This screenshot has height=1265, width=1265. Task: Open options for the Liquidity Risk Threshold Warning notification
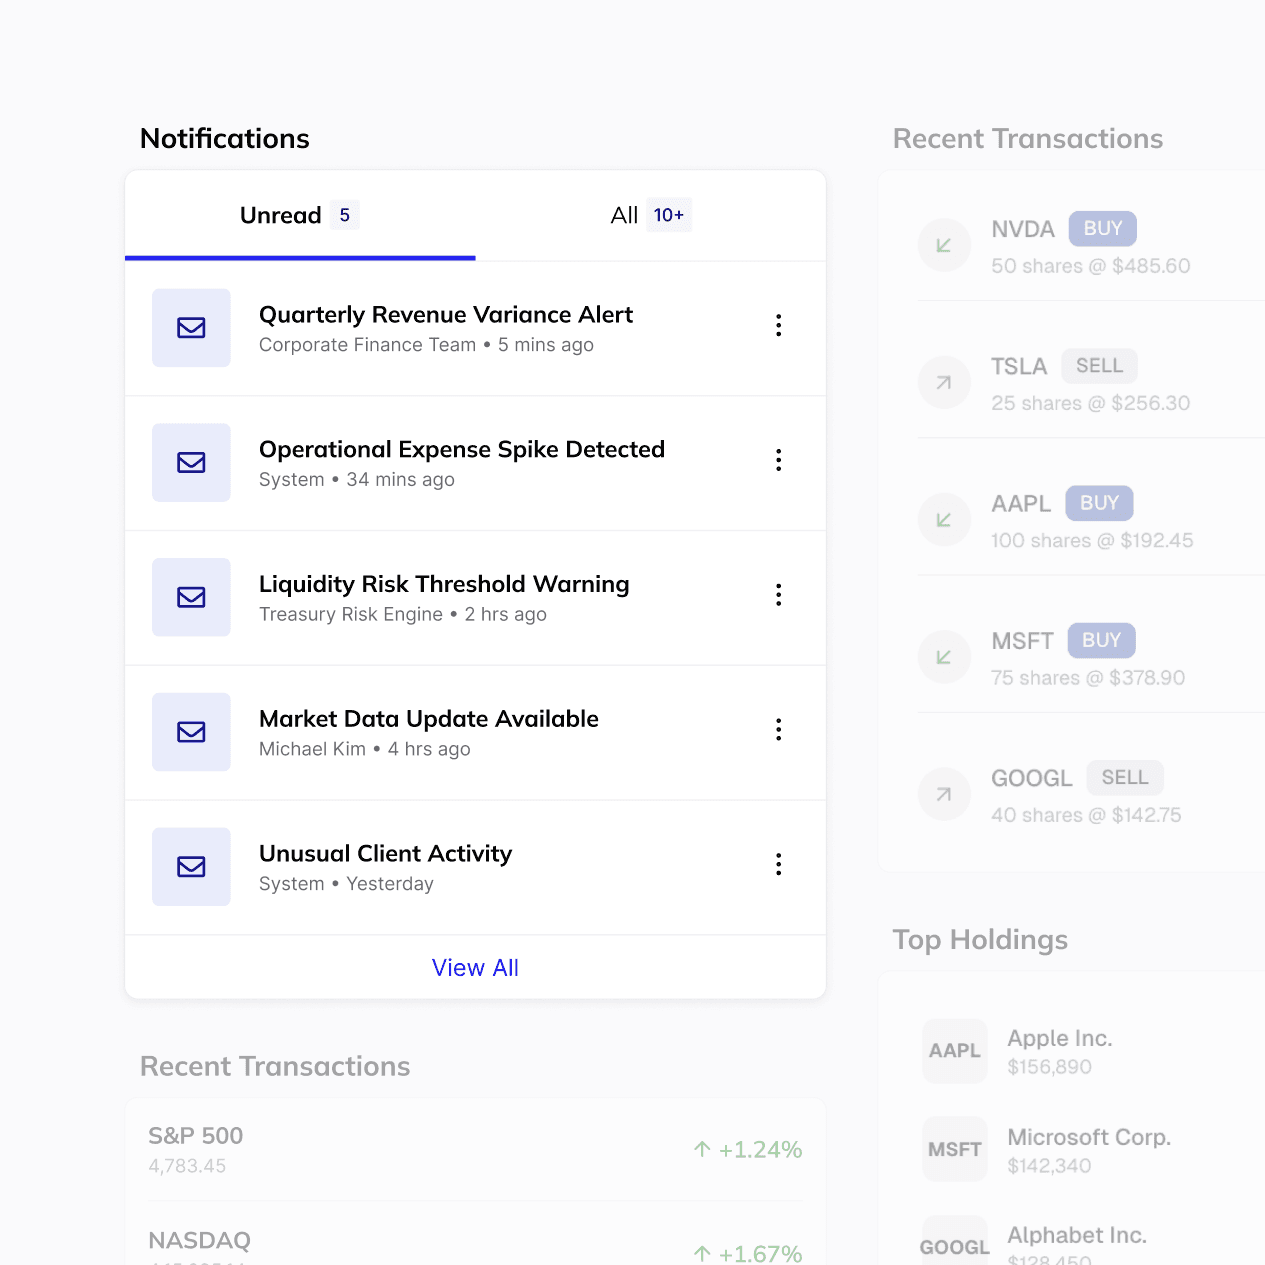(x=778, y=595)
